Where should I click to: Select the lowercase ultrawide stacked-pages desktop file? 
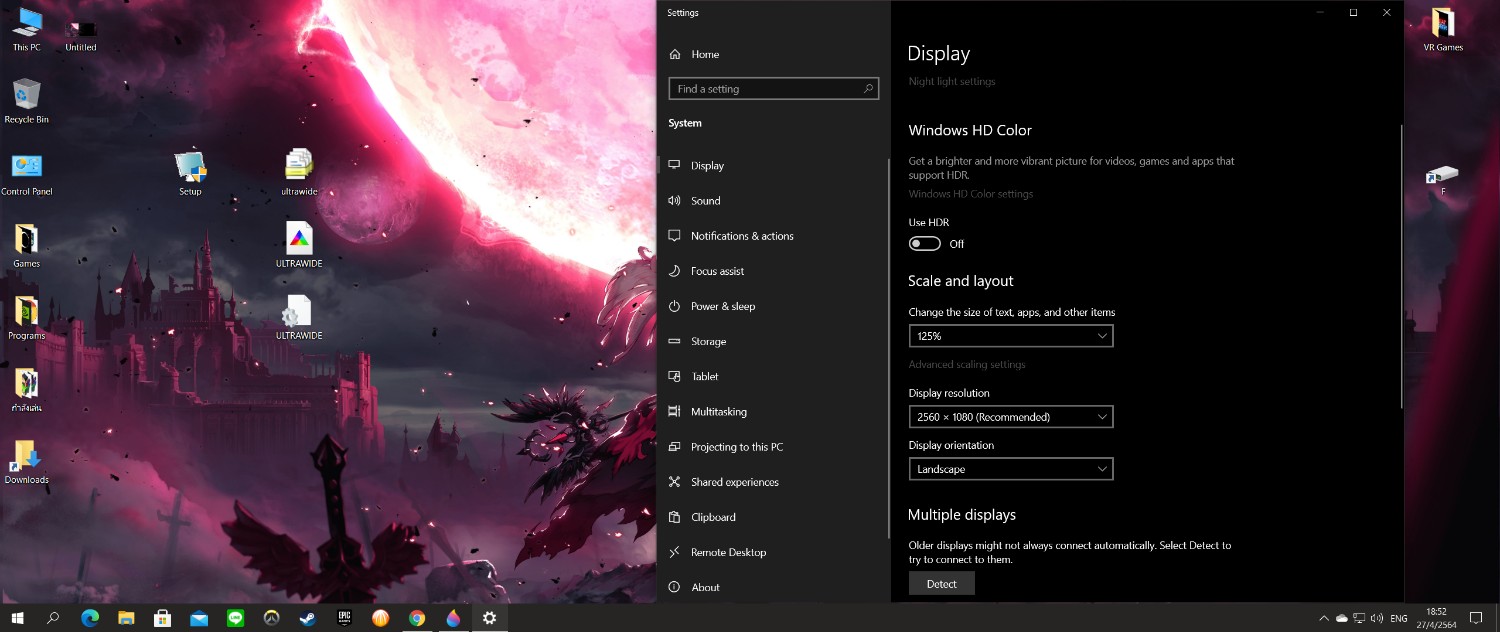299,173
